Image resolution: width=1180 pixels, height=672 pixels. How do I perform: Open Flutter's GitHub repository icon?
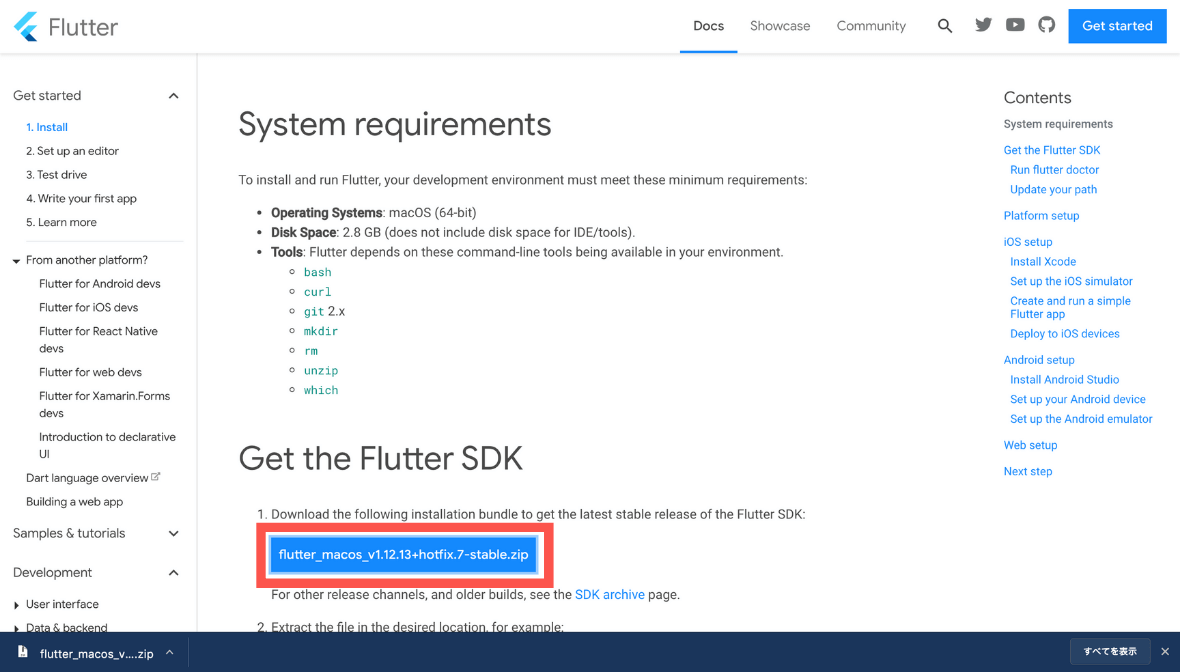click(x=1046, y=25)
